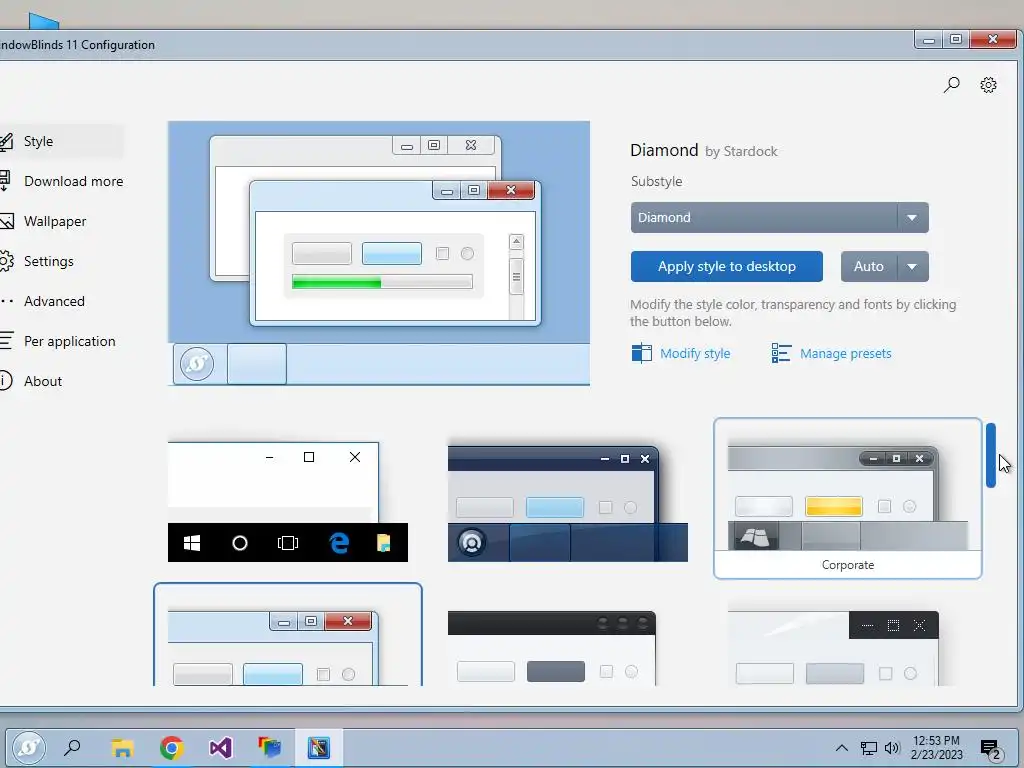Expand the substyle dropdown arrow
Viewport: 1024px width, 768px height.
click(x=912, y=217)
